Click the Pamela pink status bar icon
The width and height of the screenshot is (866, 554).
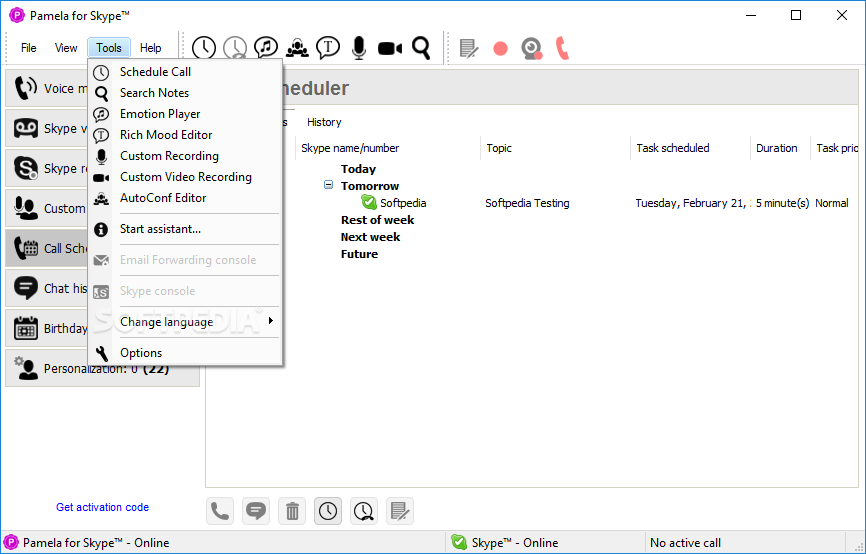(x=11, y=542)
